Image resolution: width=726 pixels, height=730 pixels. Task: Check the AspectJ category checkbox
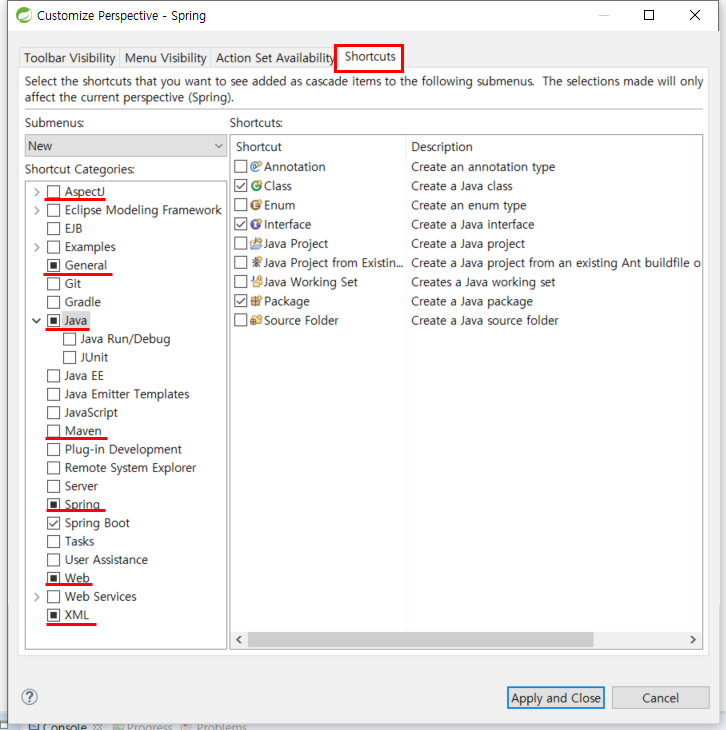tap(54, 191)
